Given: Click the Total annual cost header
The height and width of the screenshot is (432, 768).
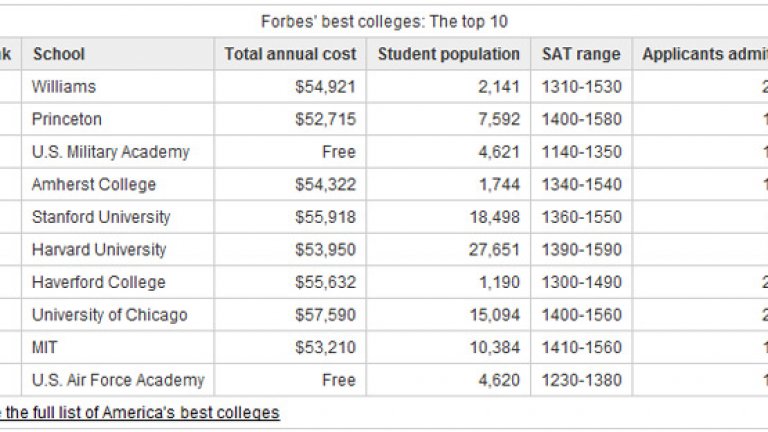Looking at the screenshot, I should click(290, 54).
